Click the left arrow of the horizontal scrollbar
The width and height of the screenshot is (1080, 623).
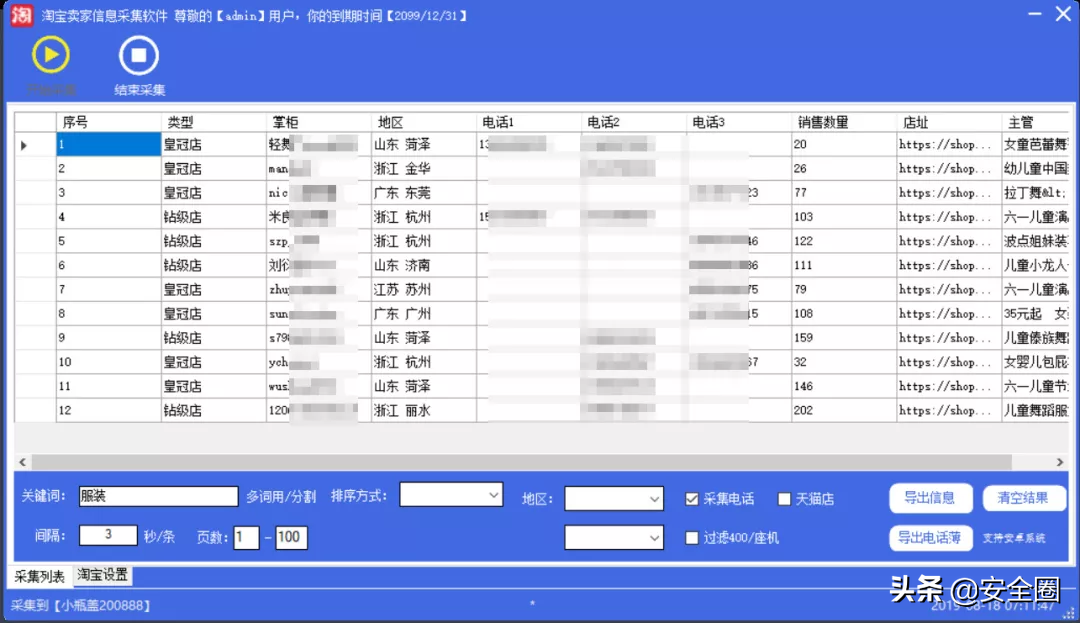pos(22,462)
